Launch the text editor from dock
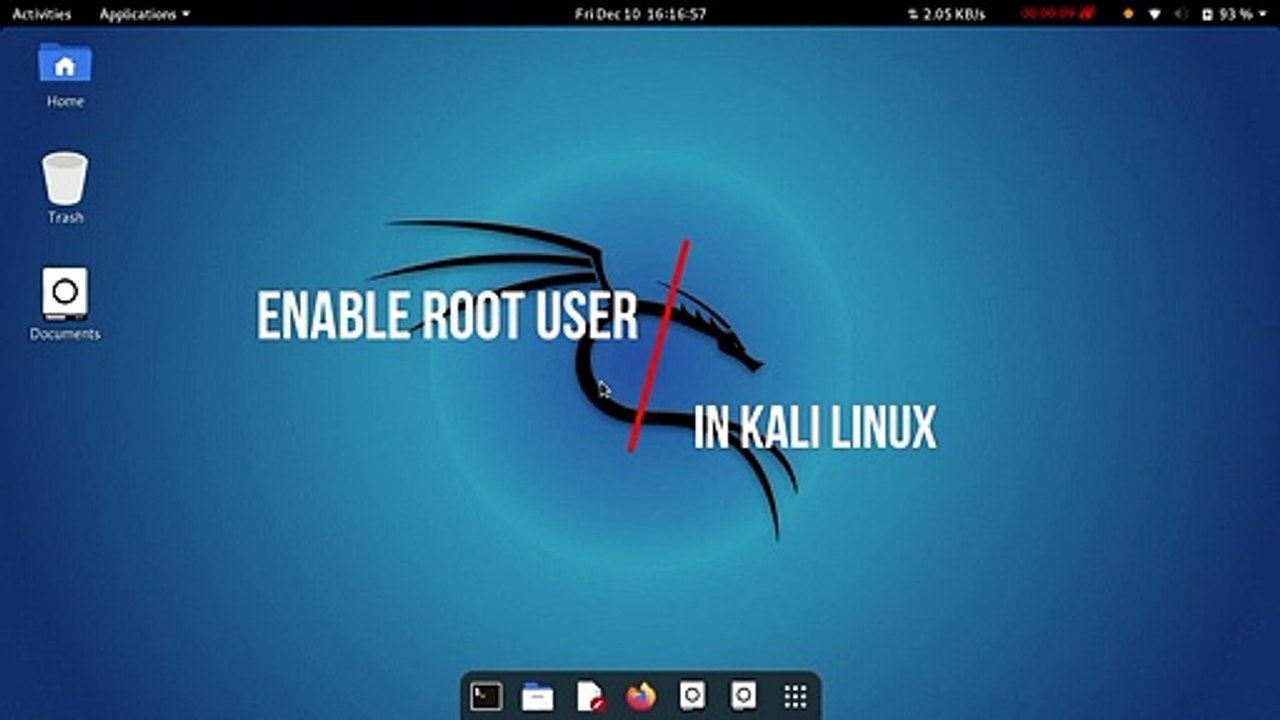 pos(590,695)
